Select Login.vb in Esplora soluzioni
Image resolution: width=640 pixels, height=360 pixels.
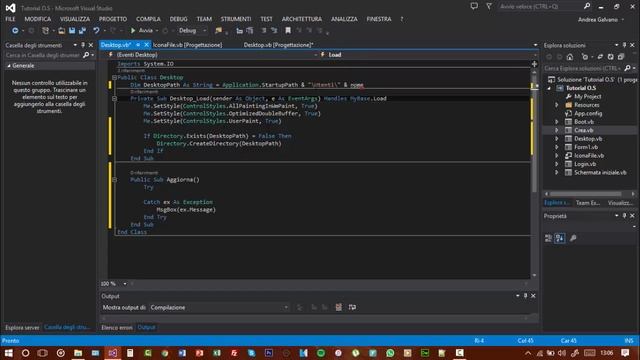click(585, 164)
